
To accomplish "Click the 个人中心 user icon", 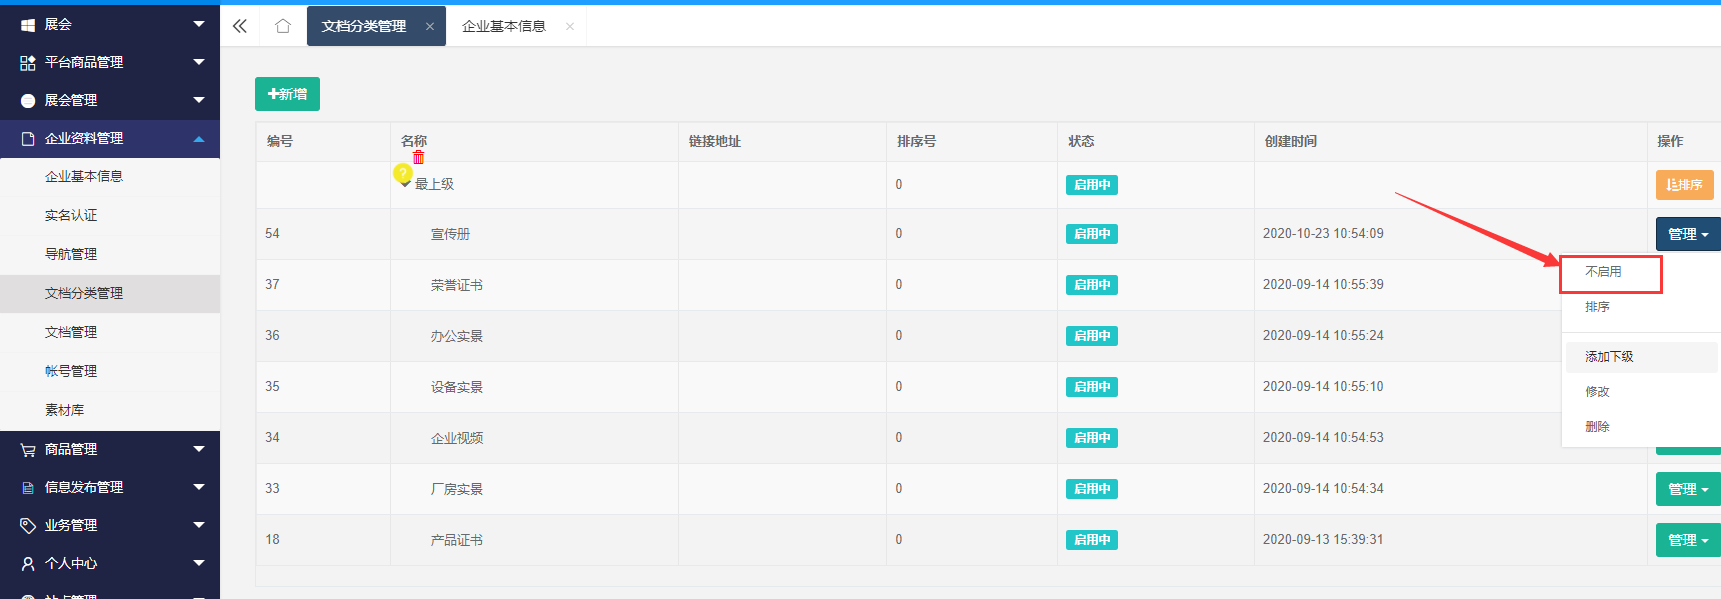I will point(28,563).
